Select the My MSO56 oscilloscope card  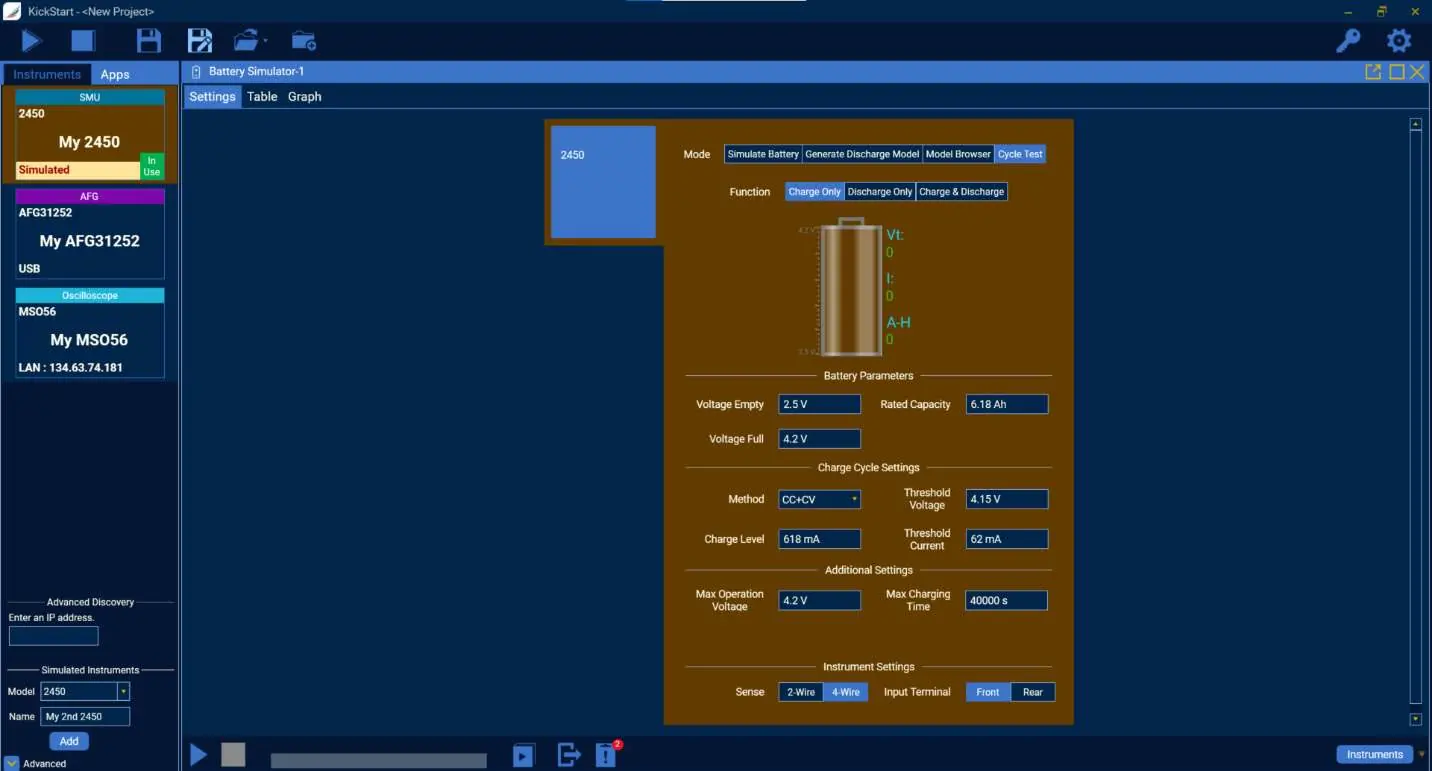coord(90,333)
